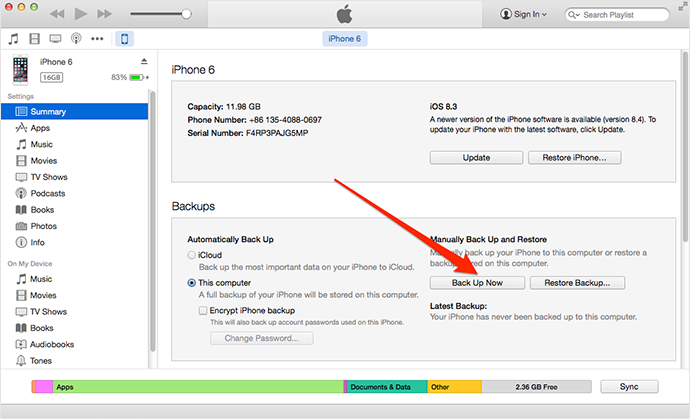
Task: Open the Sign In account dropdown
Action: (x=524, y=14)
